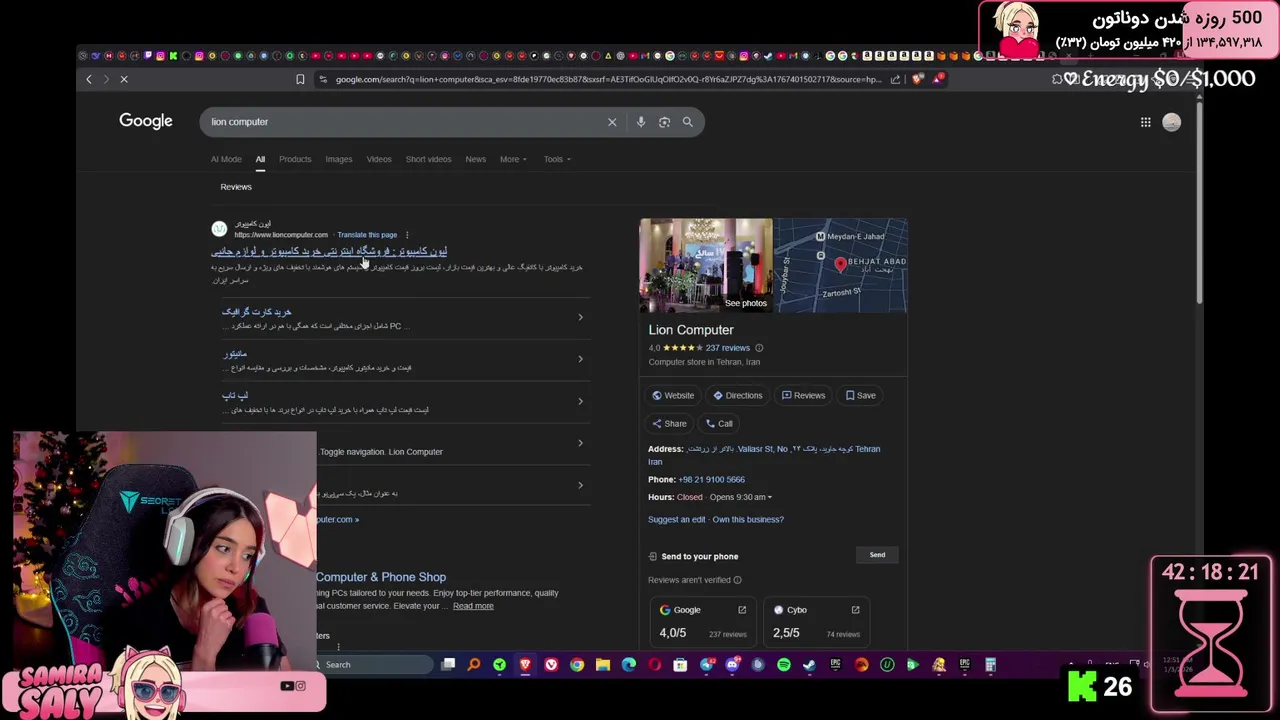Click the browser address bar URL

coord(608,79)
